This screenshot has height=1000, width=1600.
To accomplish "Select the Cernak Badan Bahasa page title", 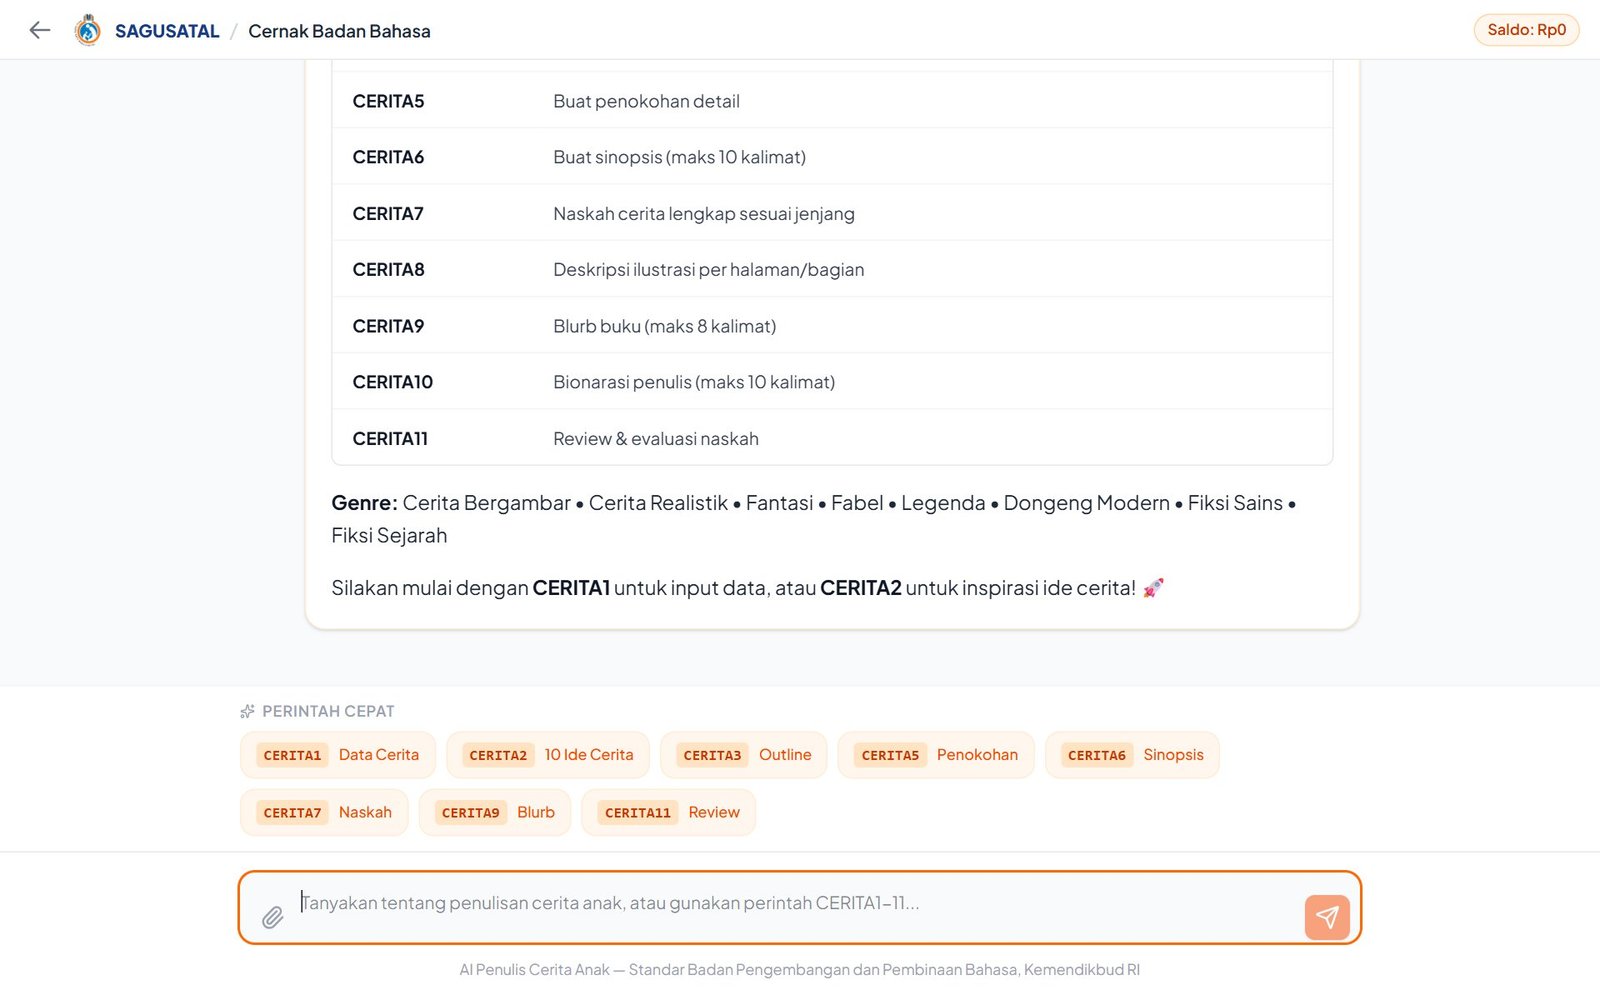I will pyautogui.click(x=339, y=31).
